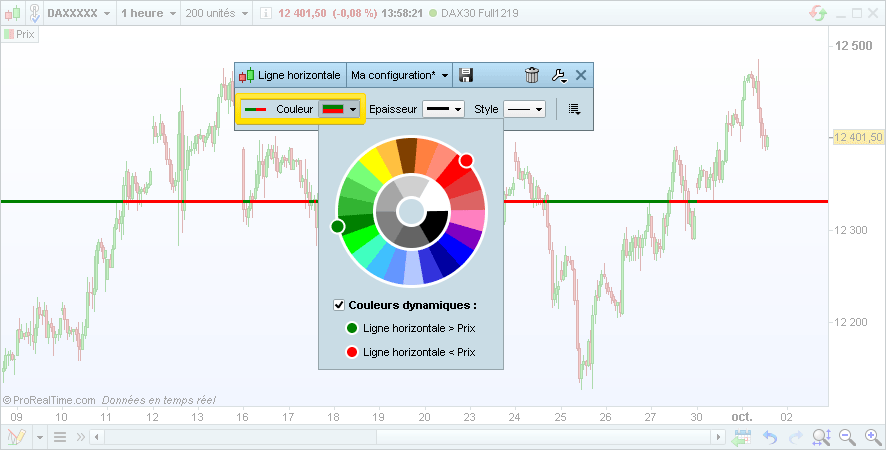
Task: Open the Ma configuration dropdown
Action: tap(399, 75)
